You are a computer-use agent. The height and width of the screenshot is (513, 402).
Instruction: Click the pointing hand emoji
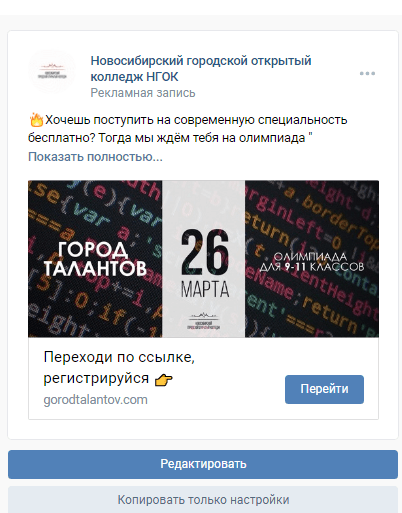(x=164, y=379)
